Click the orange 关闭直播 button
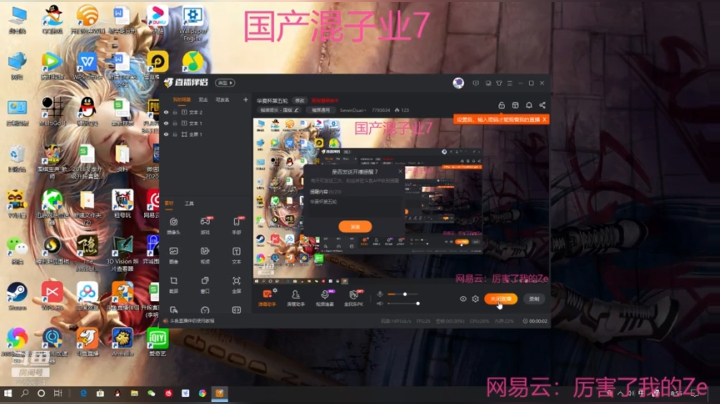720x404 pixels. tap(501, 299)
